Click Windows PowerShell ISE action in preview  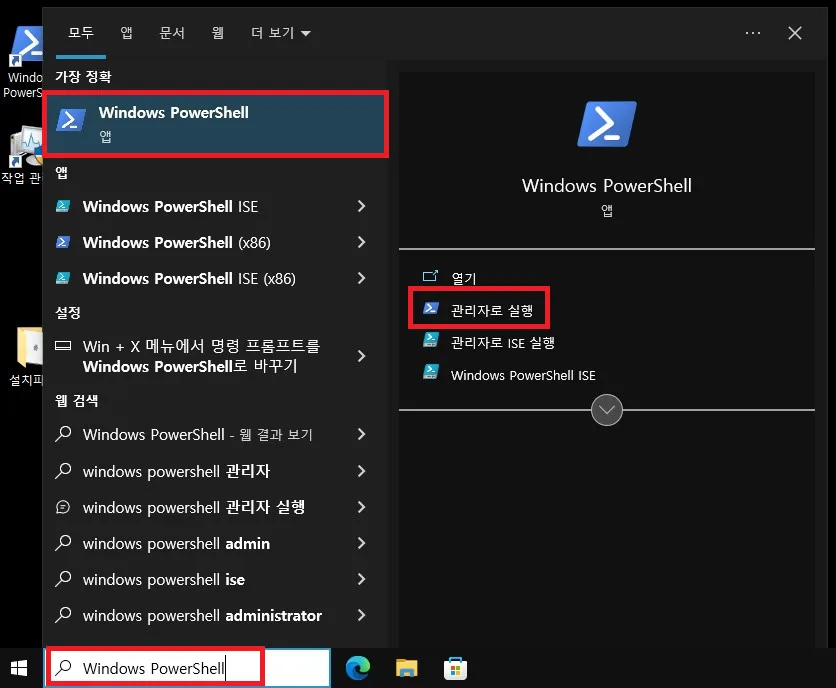pyautogui.click(x=523, y=375)
